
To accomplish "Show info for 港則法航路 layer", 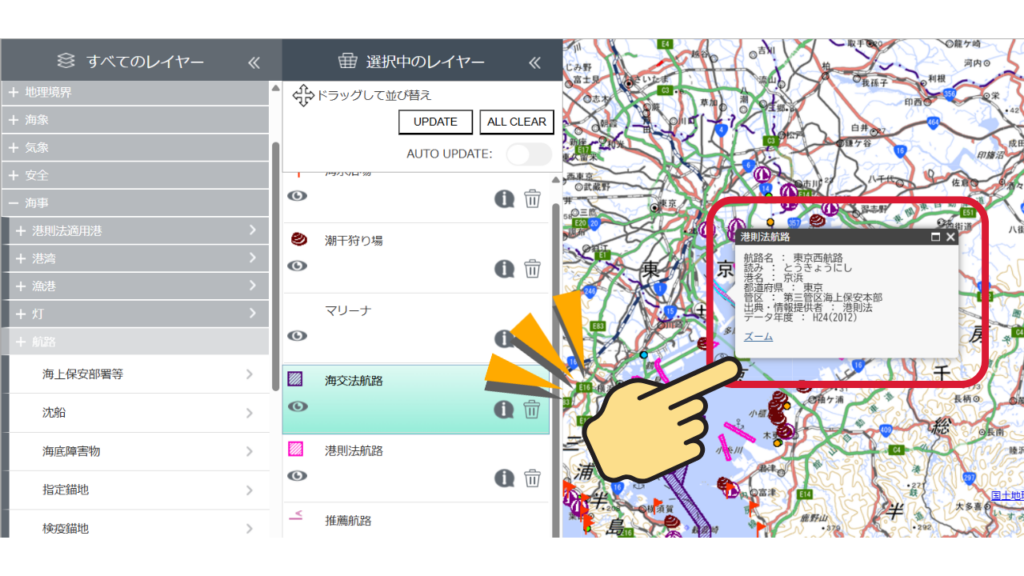I will 504,477.
